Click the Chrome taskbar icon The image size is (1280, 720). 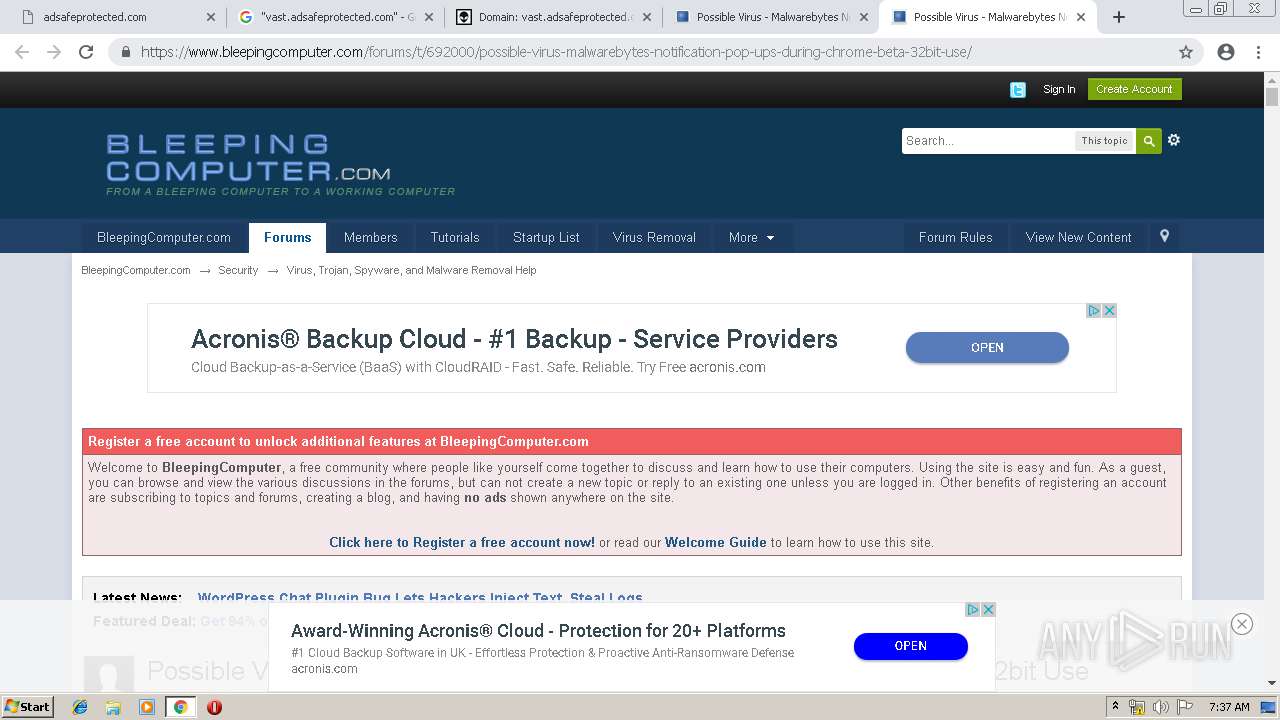pos(180,707)
